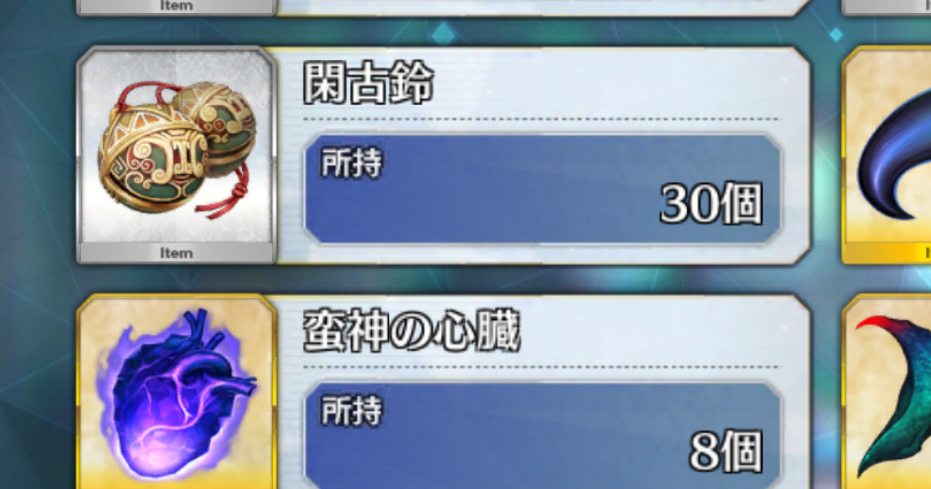Click the 8個 owned count
Viewport: 931px width, 489px height.
(726, 452)
